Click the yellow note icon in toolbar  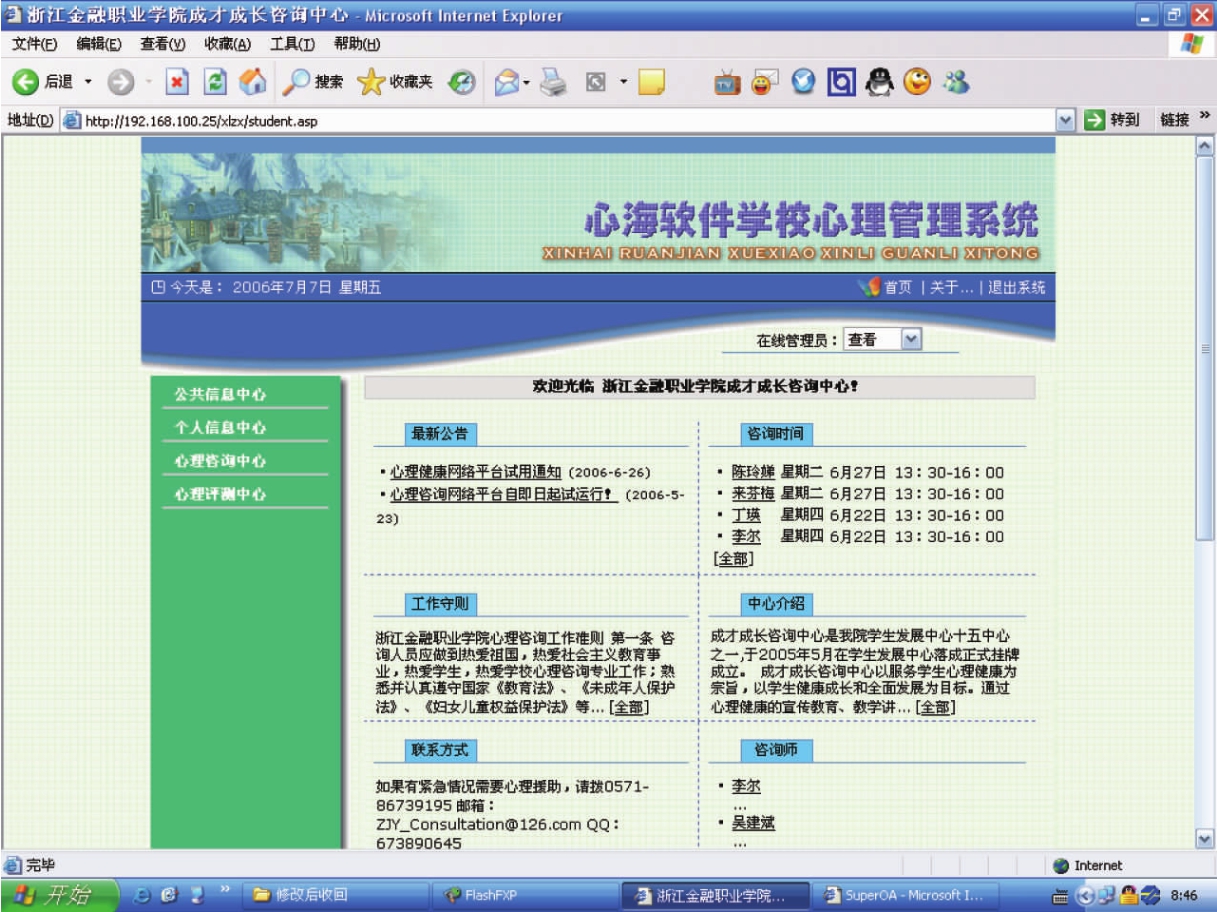(x=651, y=82)
